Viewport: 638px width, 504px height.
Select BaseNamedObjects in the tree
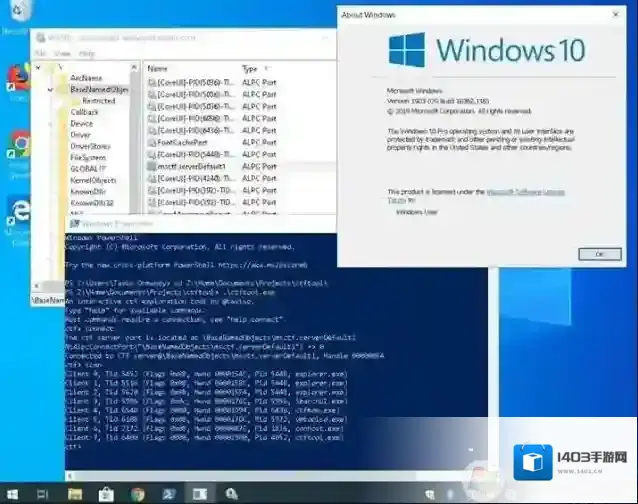(99, 89)
